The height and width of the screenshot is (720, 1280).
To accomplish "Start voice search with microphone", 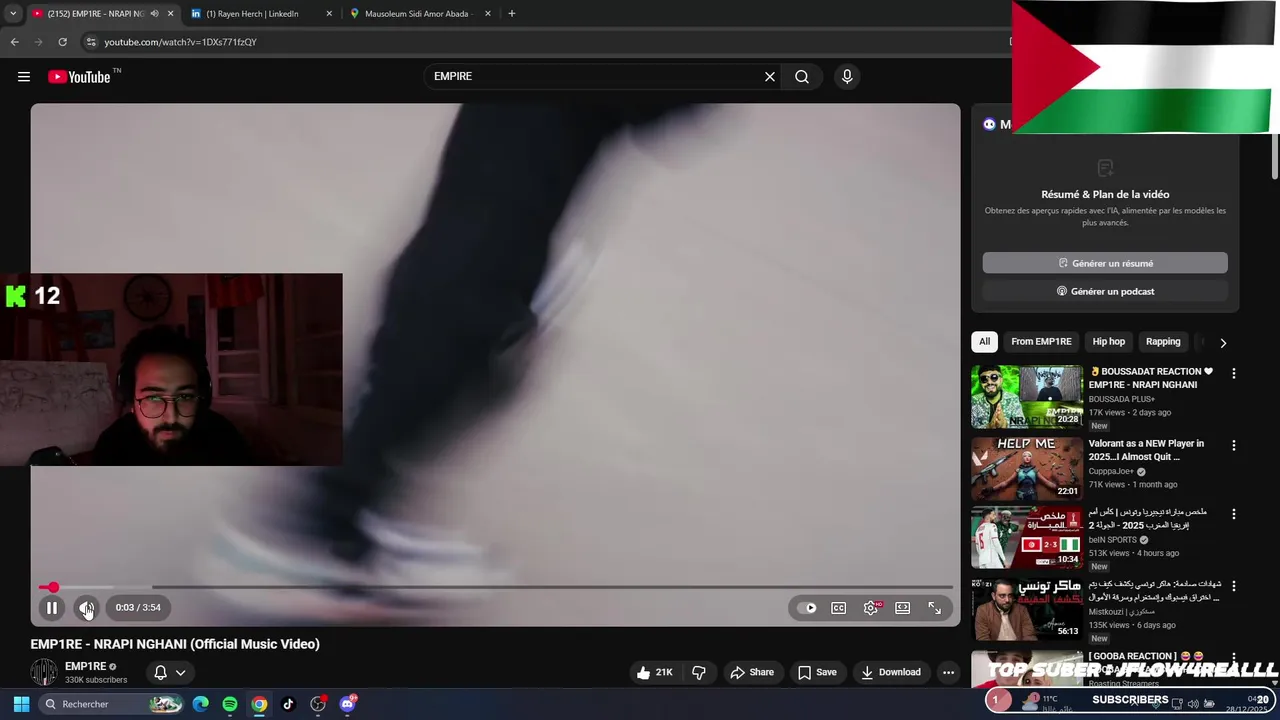I will [x=847, y=77].
